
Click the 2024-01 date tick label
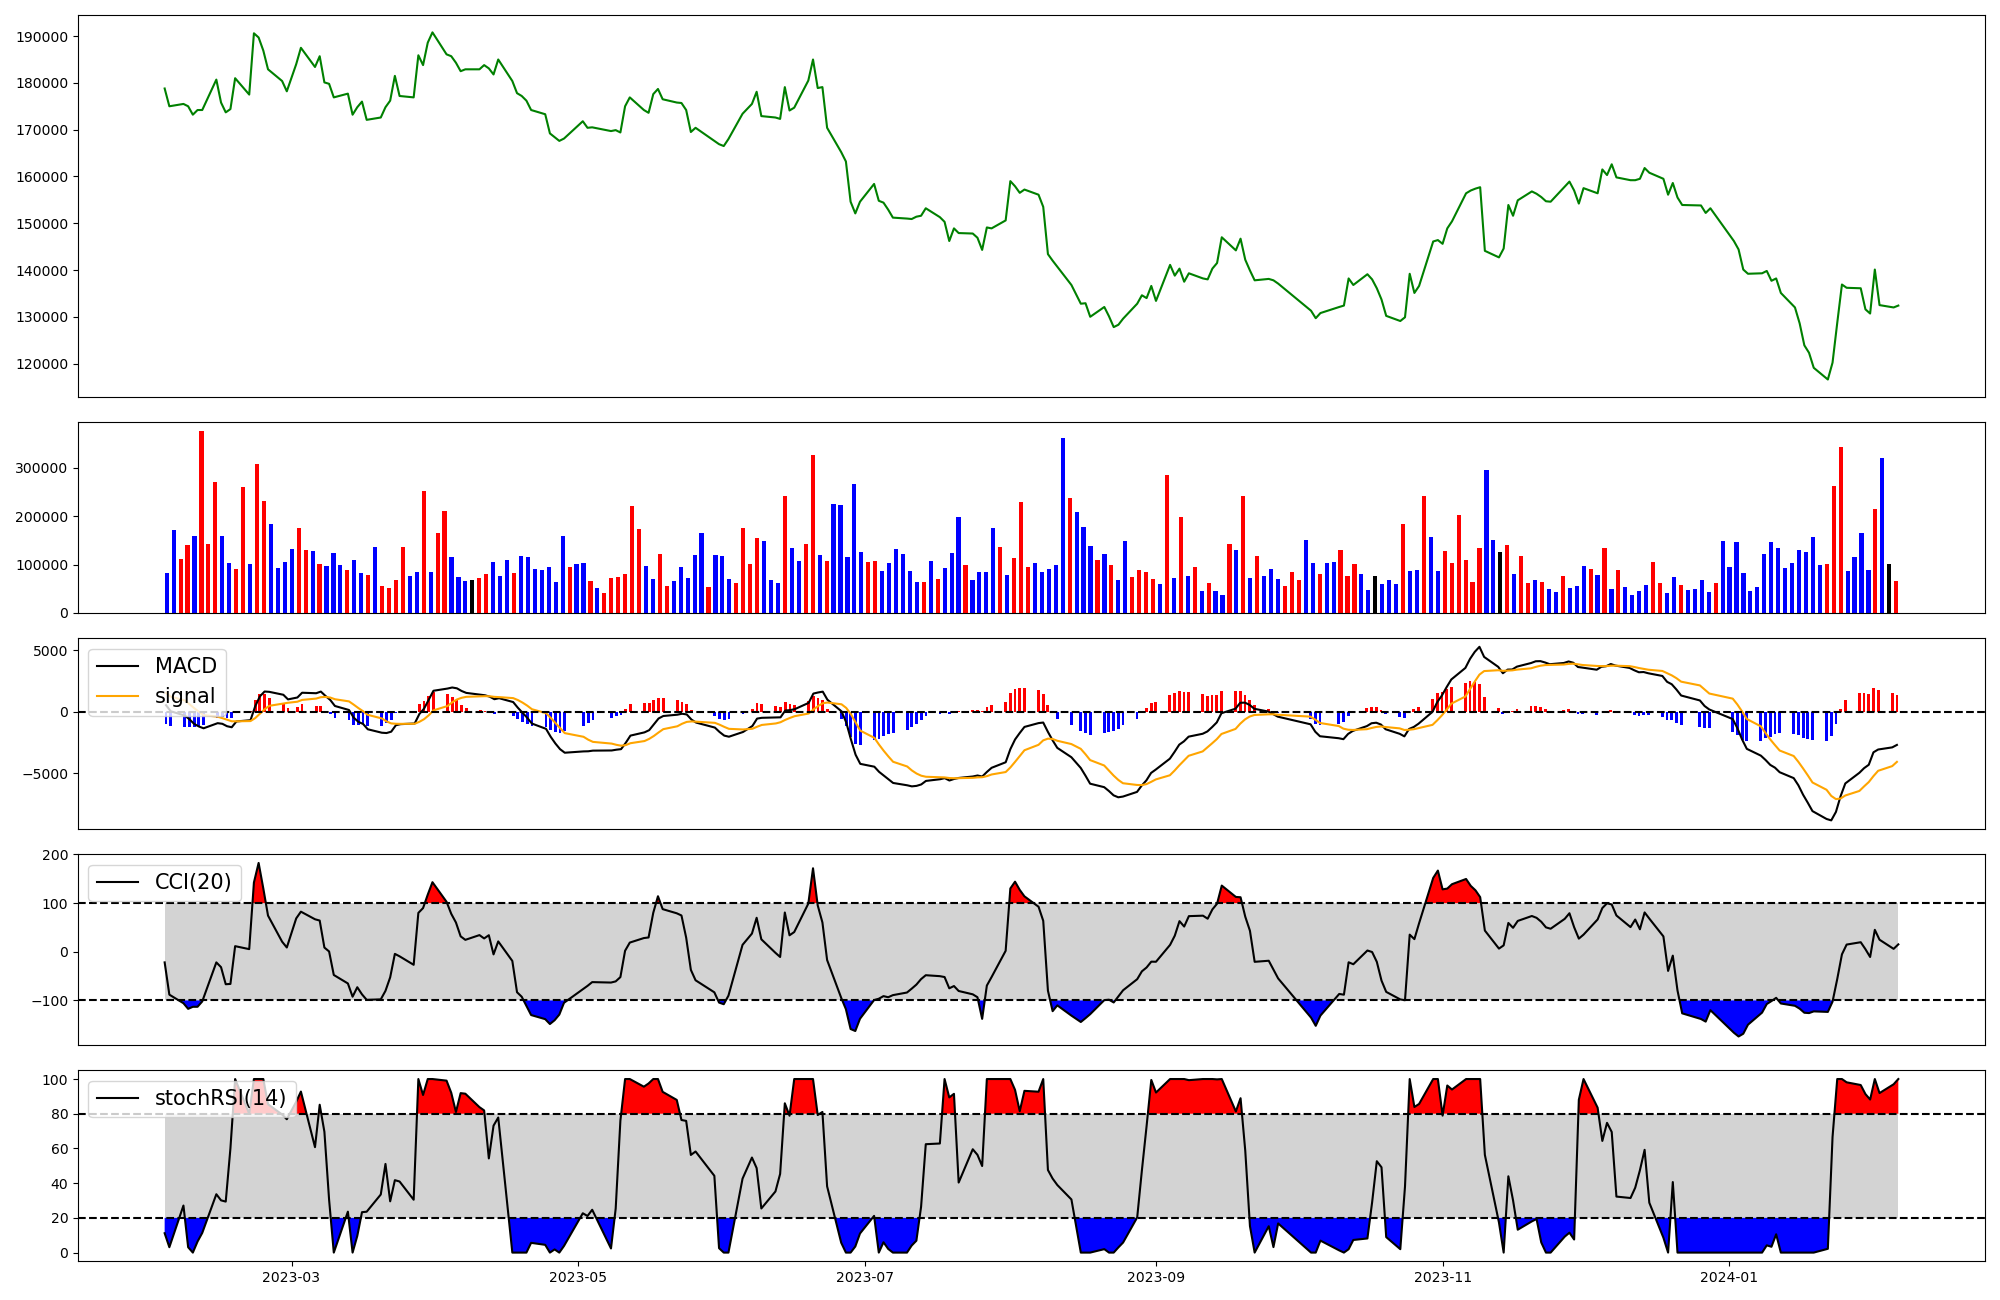[1729, 1277]
